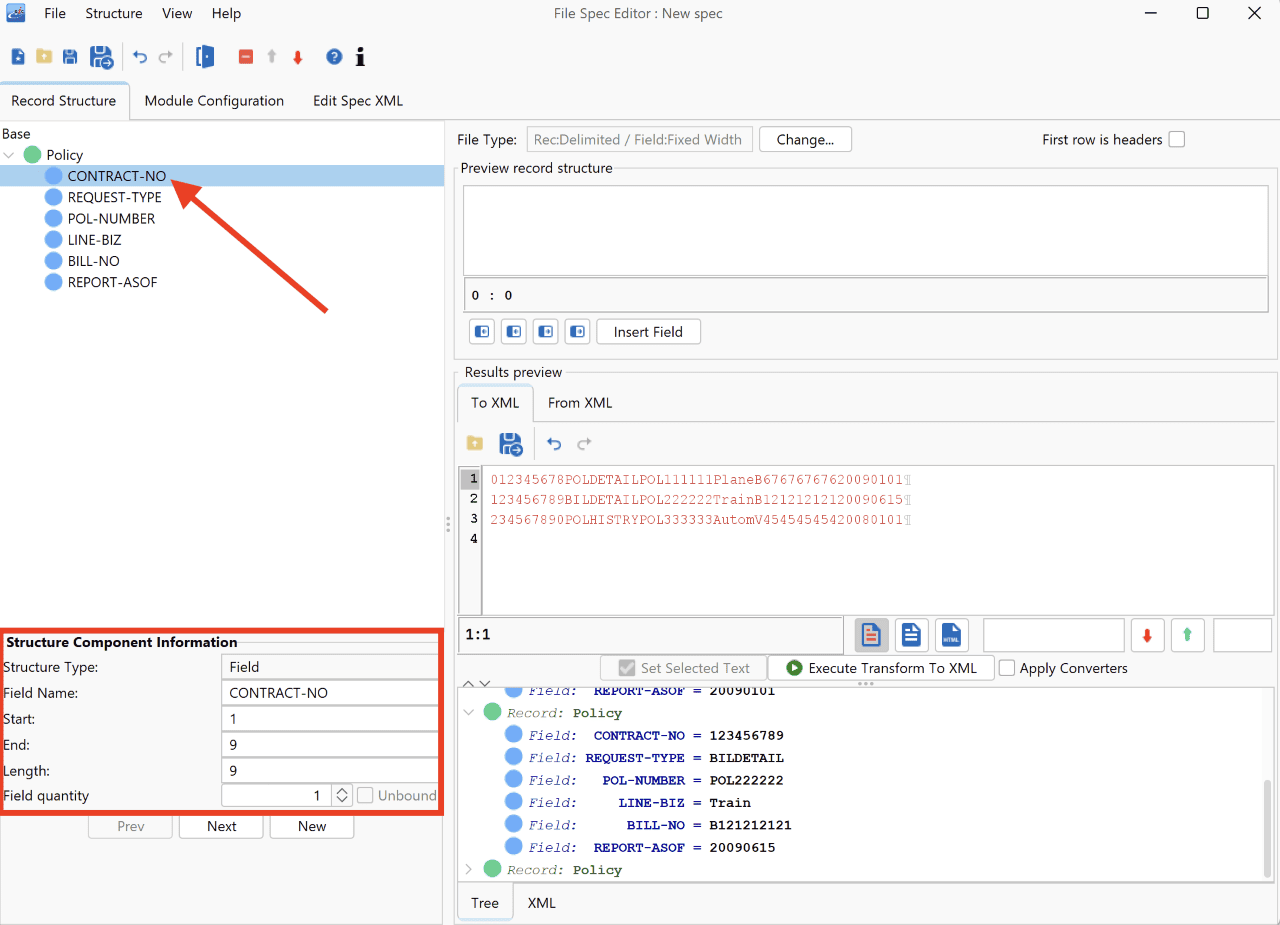Collapse the Policy node in Record Structure tree
1280x925 pixels.
tap(10, 155)
